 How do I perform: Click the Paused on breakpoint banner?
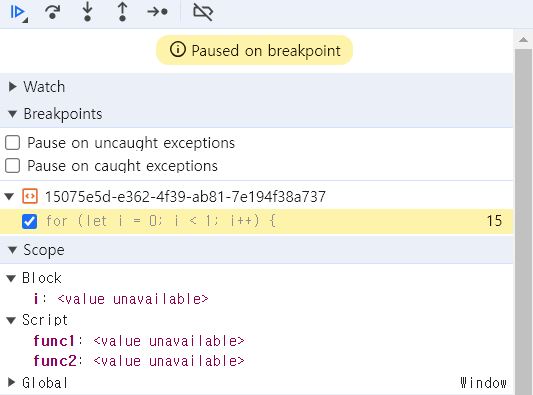click(254, 50)
